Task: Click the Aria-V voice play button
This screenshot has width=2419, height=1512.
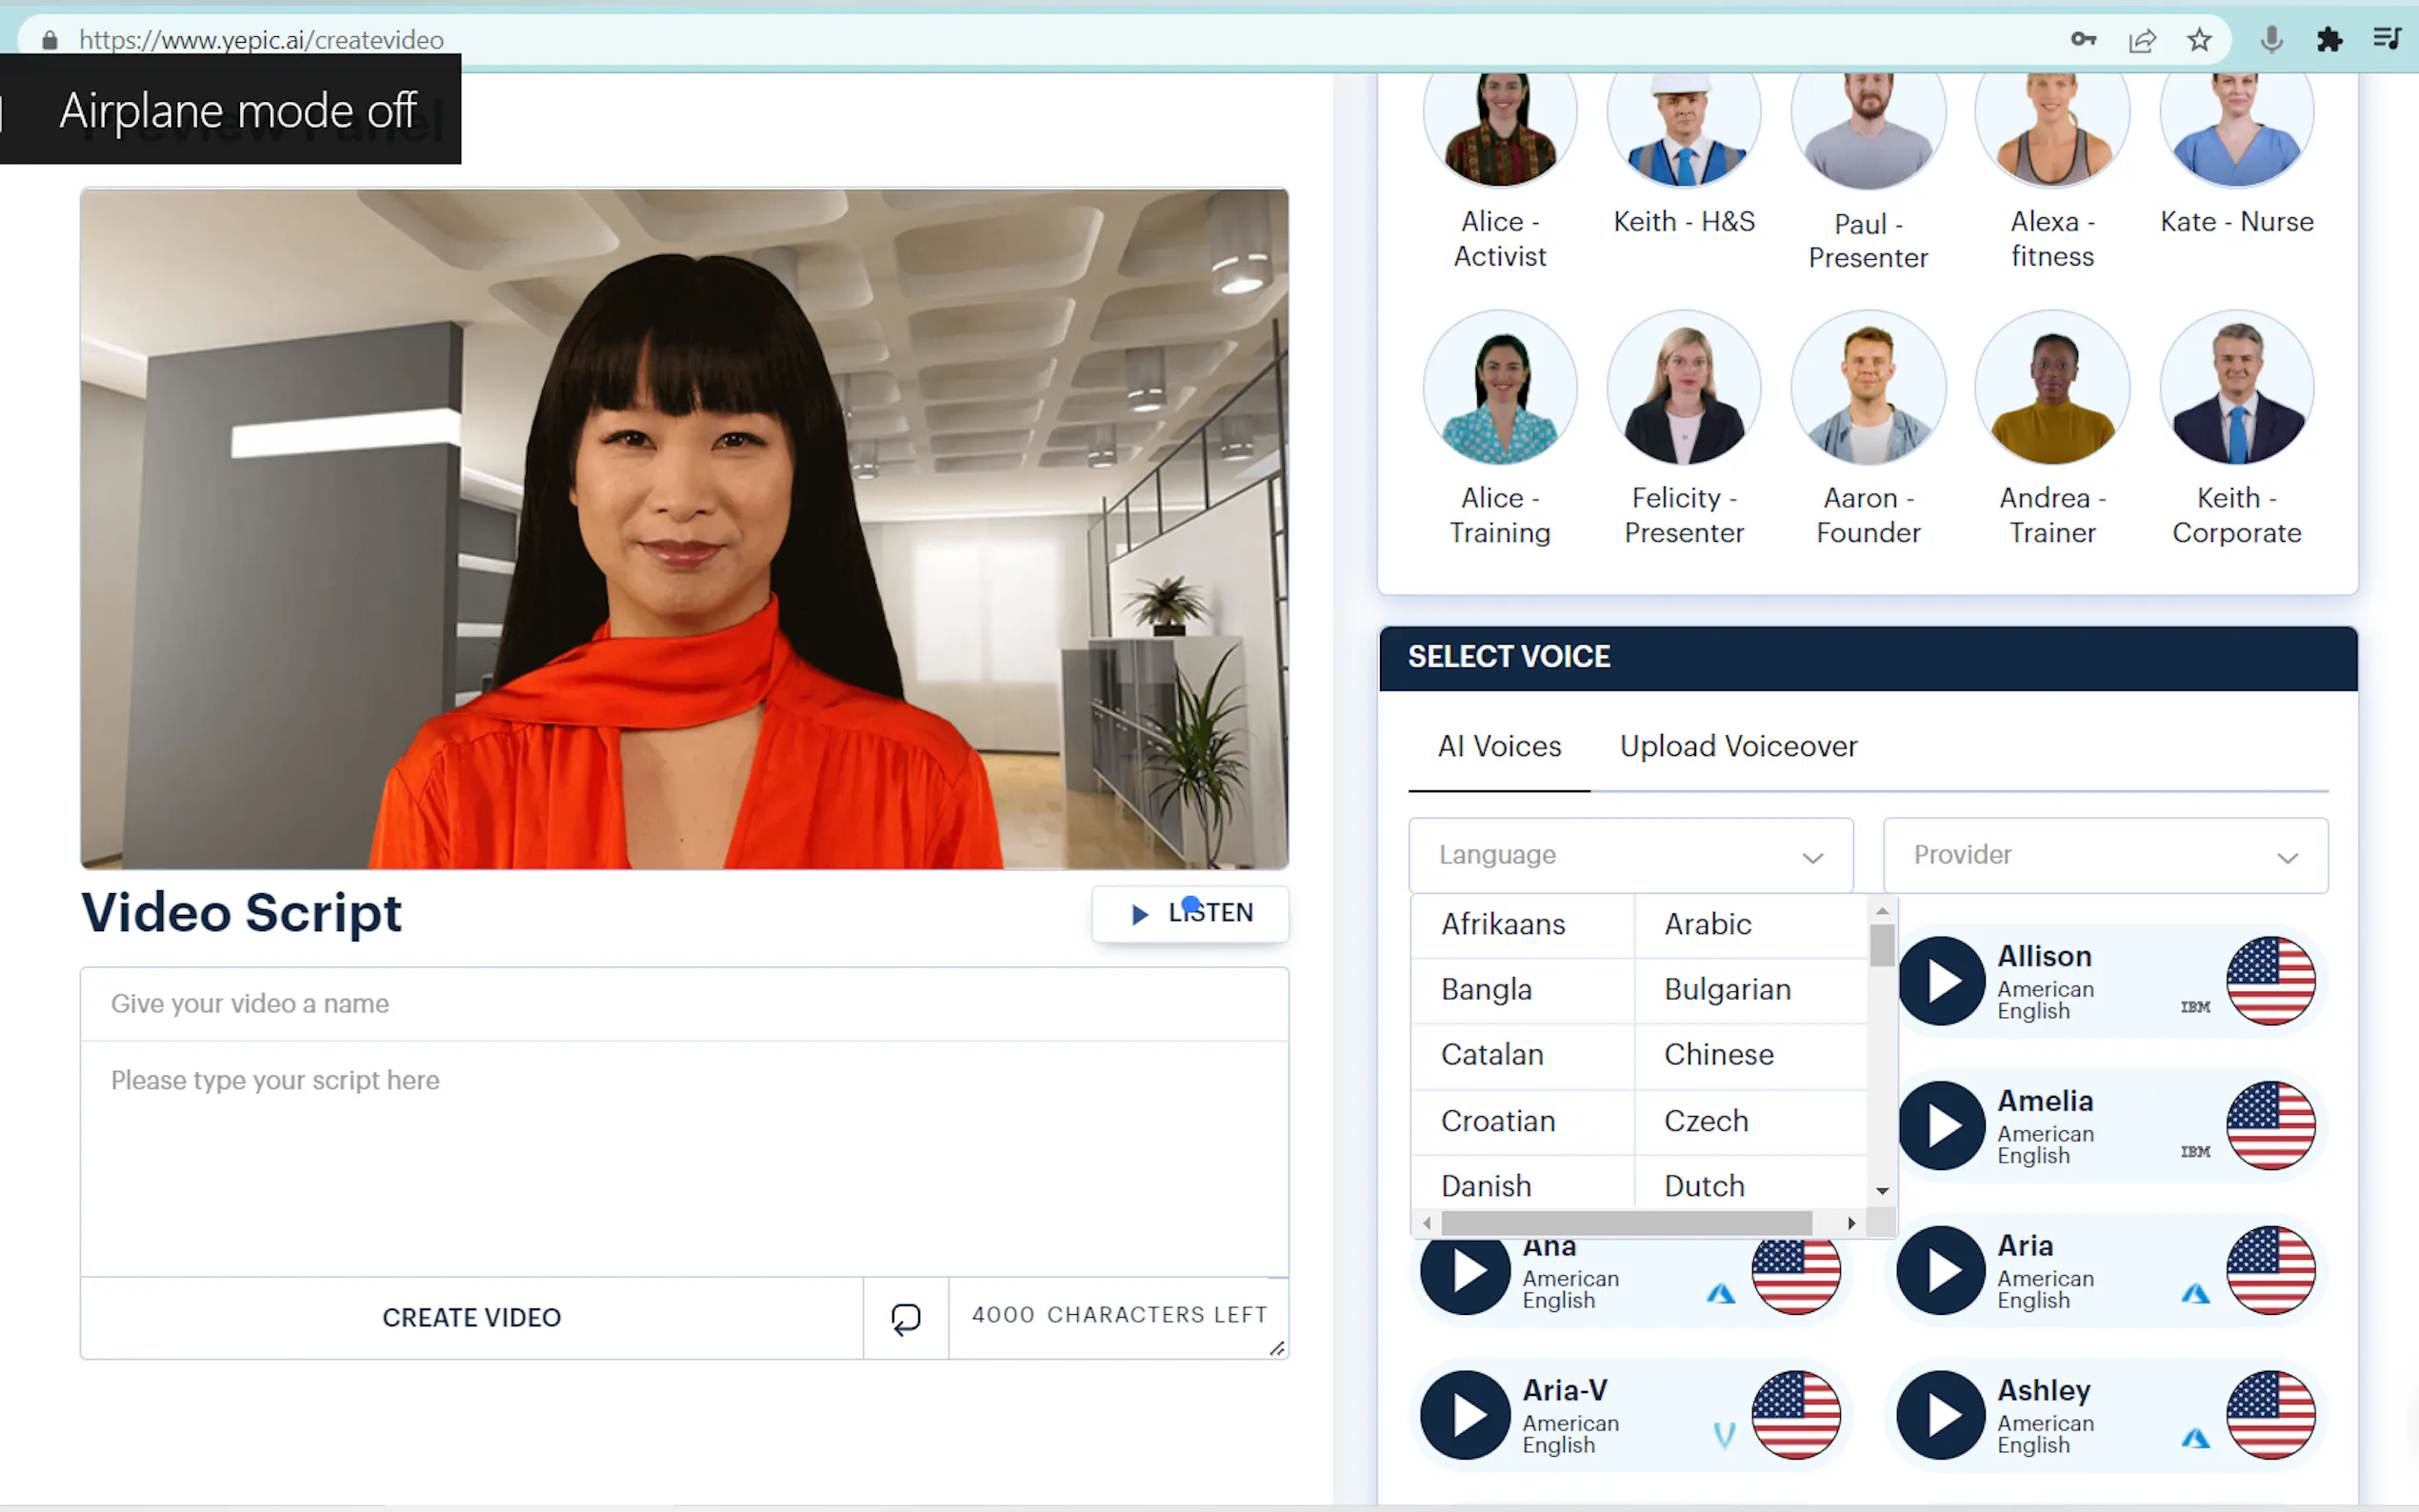Action: 1465,1415
